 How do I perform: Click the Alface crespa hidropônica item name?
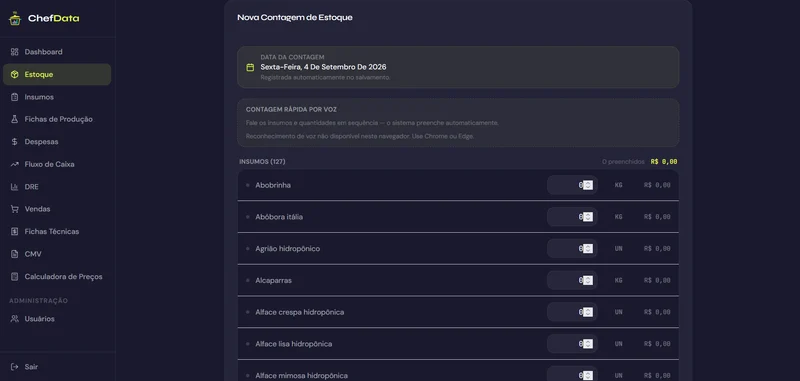[299, 312]
